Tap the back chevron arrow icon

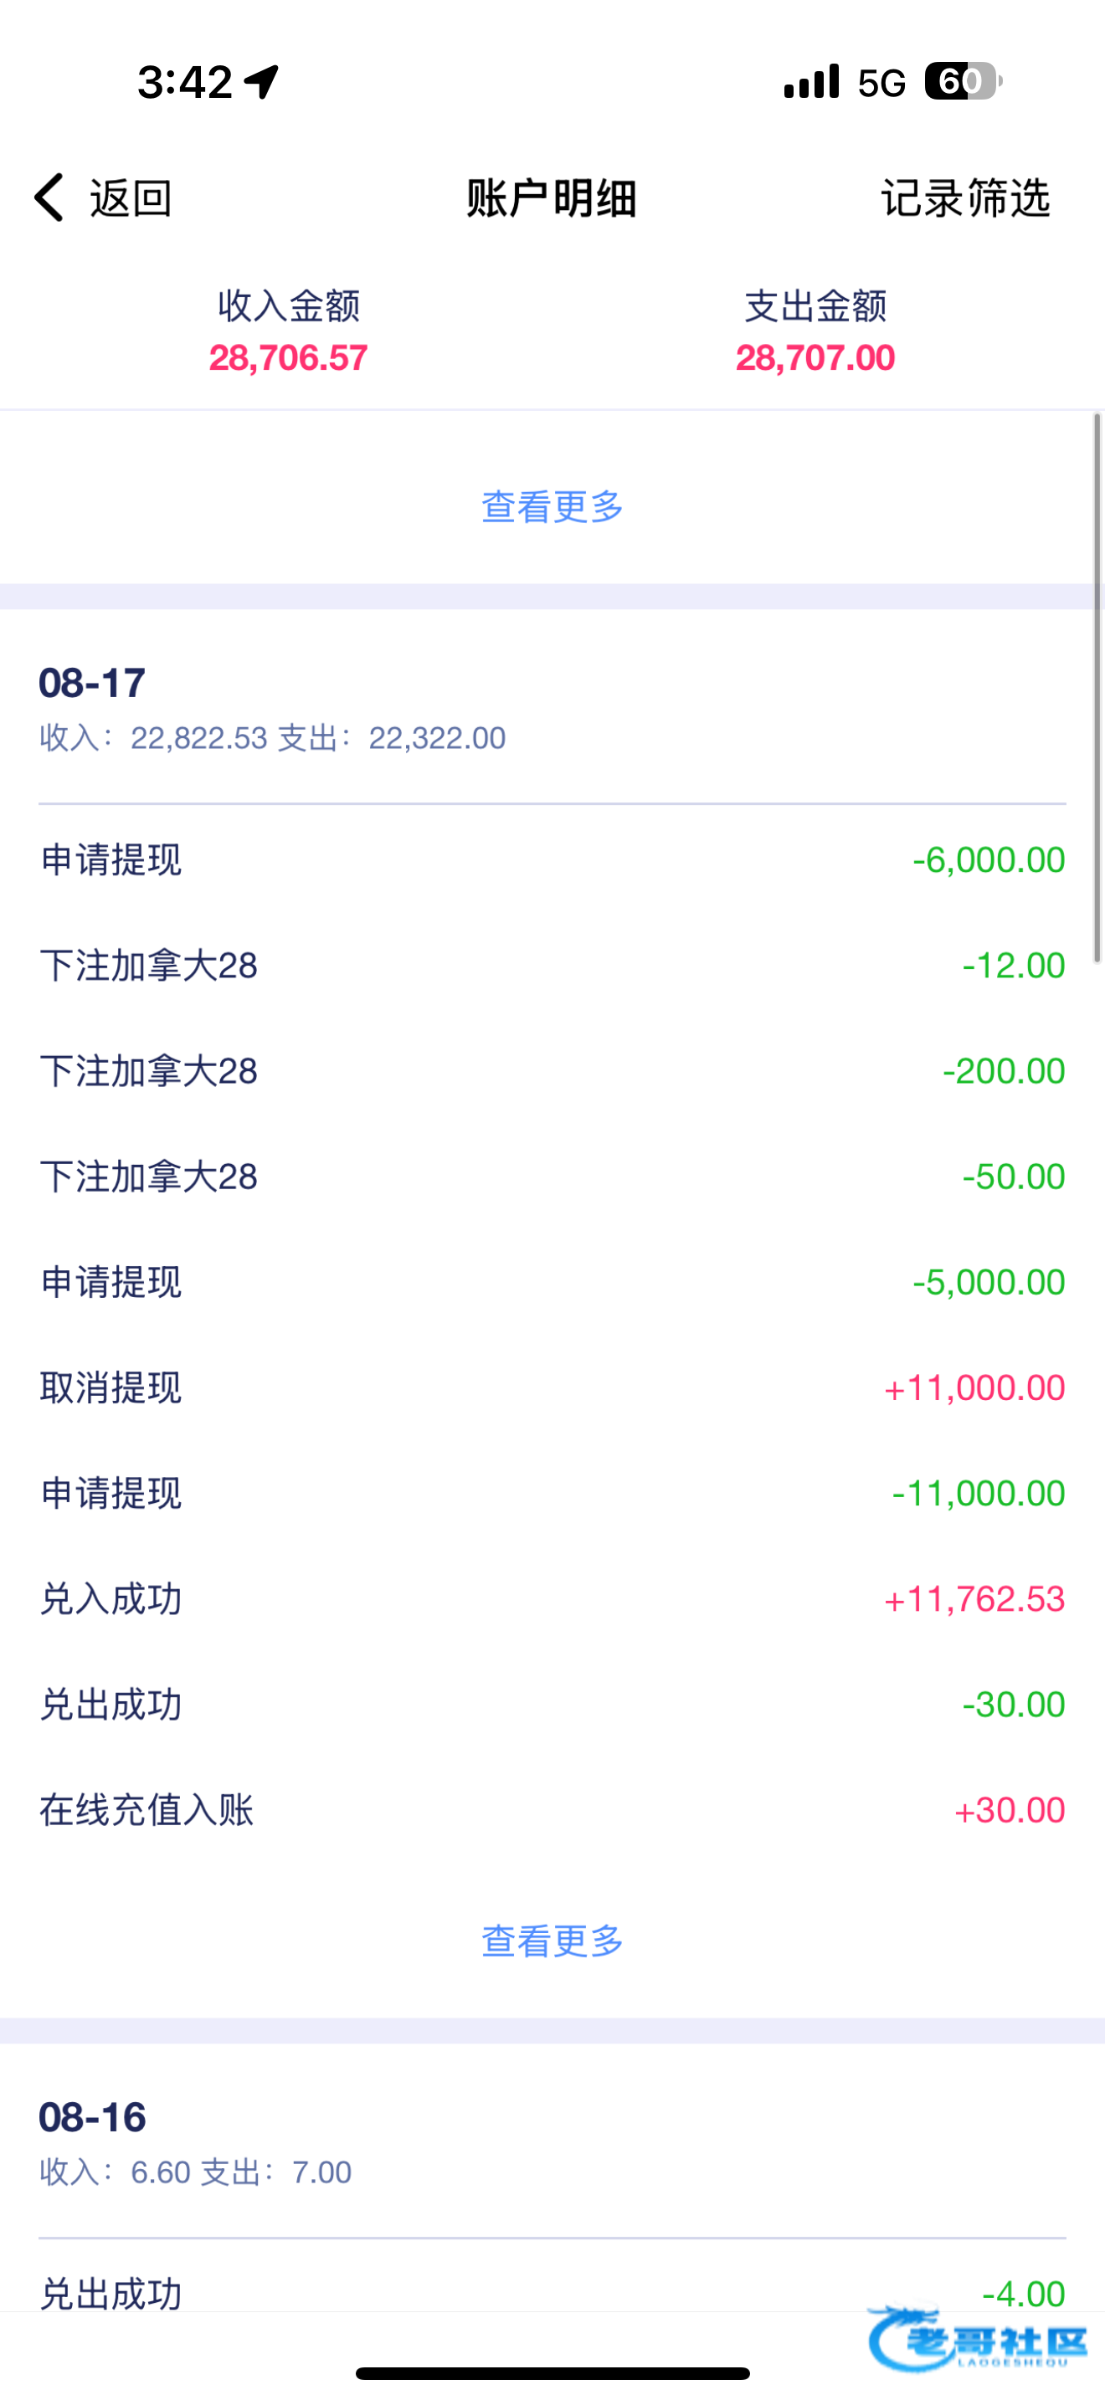point(49,197)
